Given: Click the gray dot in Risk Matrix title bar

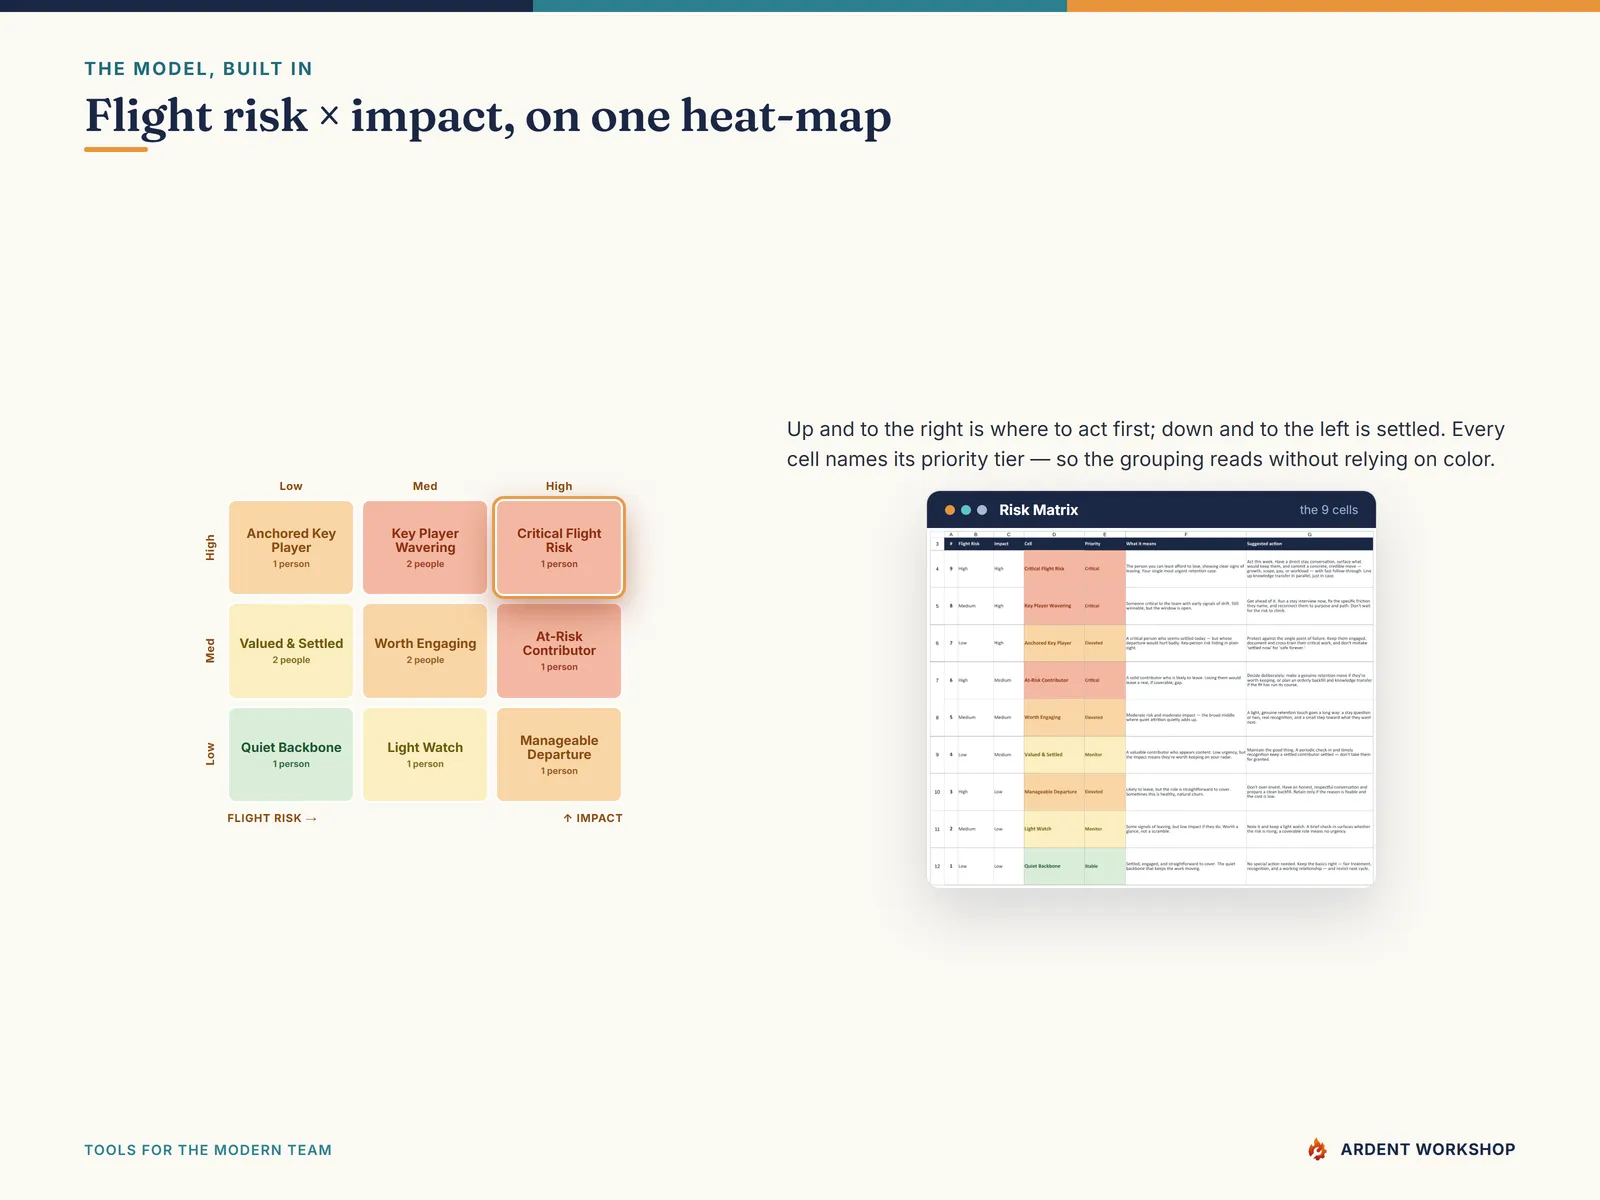Looking at the screenshot, I should tap(982, 510).
